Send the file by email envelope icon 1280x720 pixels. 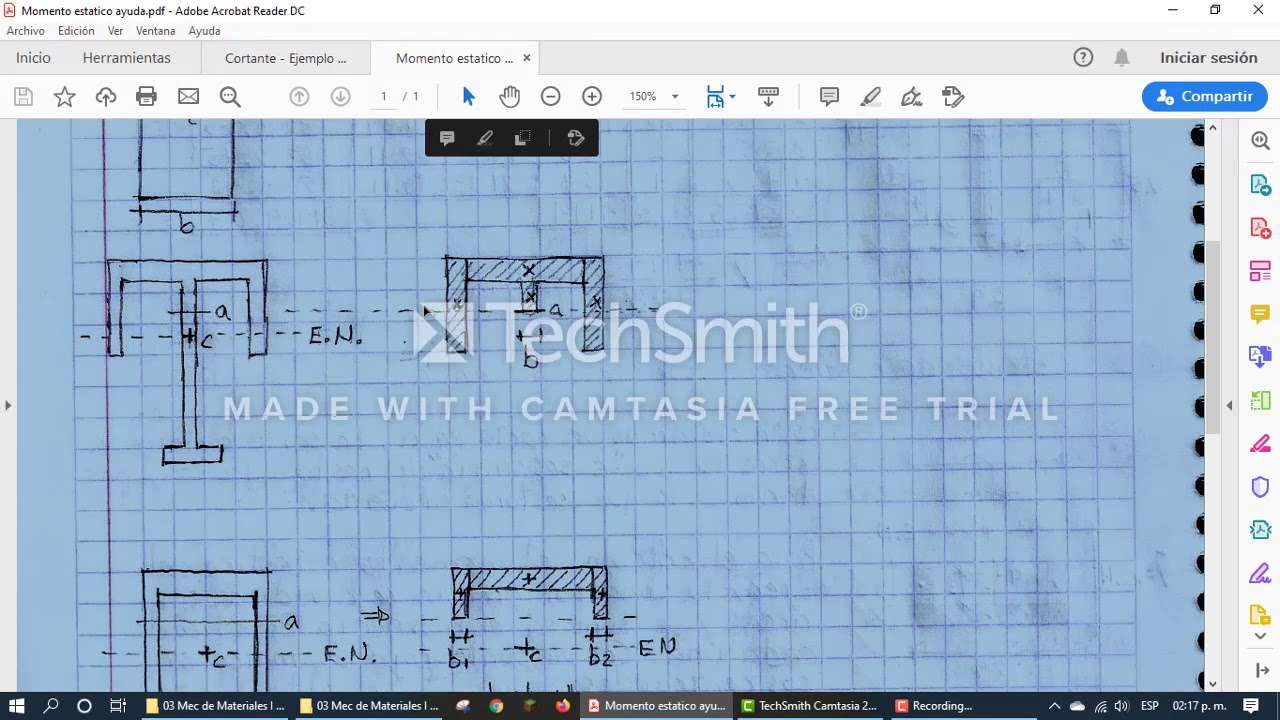188,97
